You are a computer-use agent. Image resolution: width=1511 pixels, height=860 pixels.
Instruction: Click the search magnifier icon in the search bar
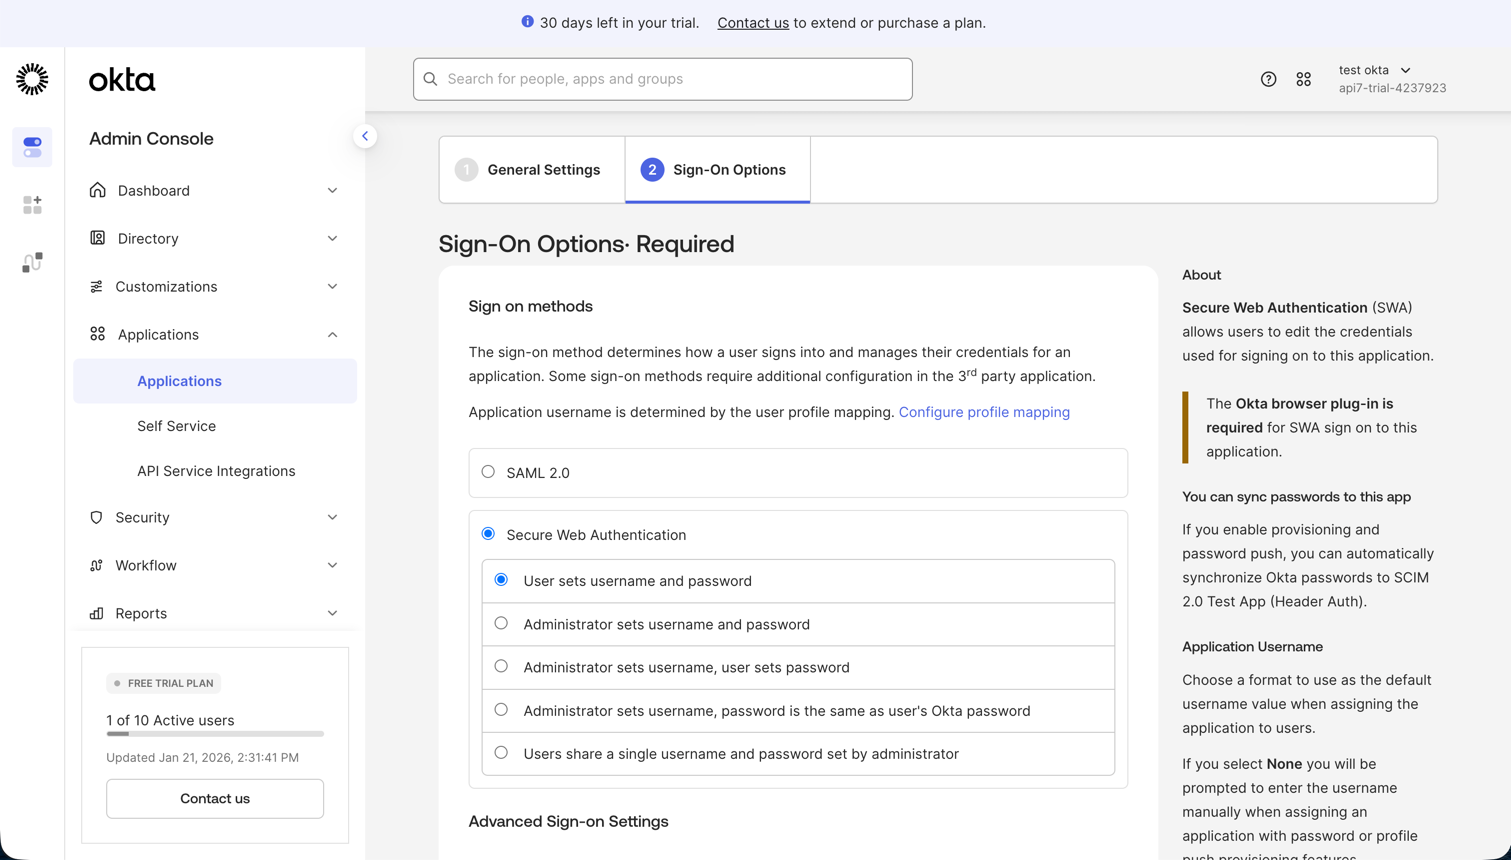[x=430, y=79]
